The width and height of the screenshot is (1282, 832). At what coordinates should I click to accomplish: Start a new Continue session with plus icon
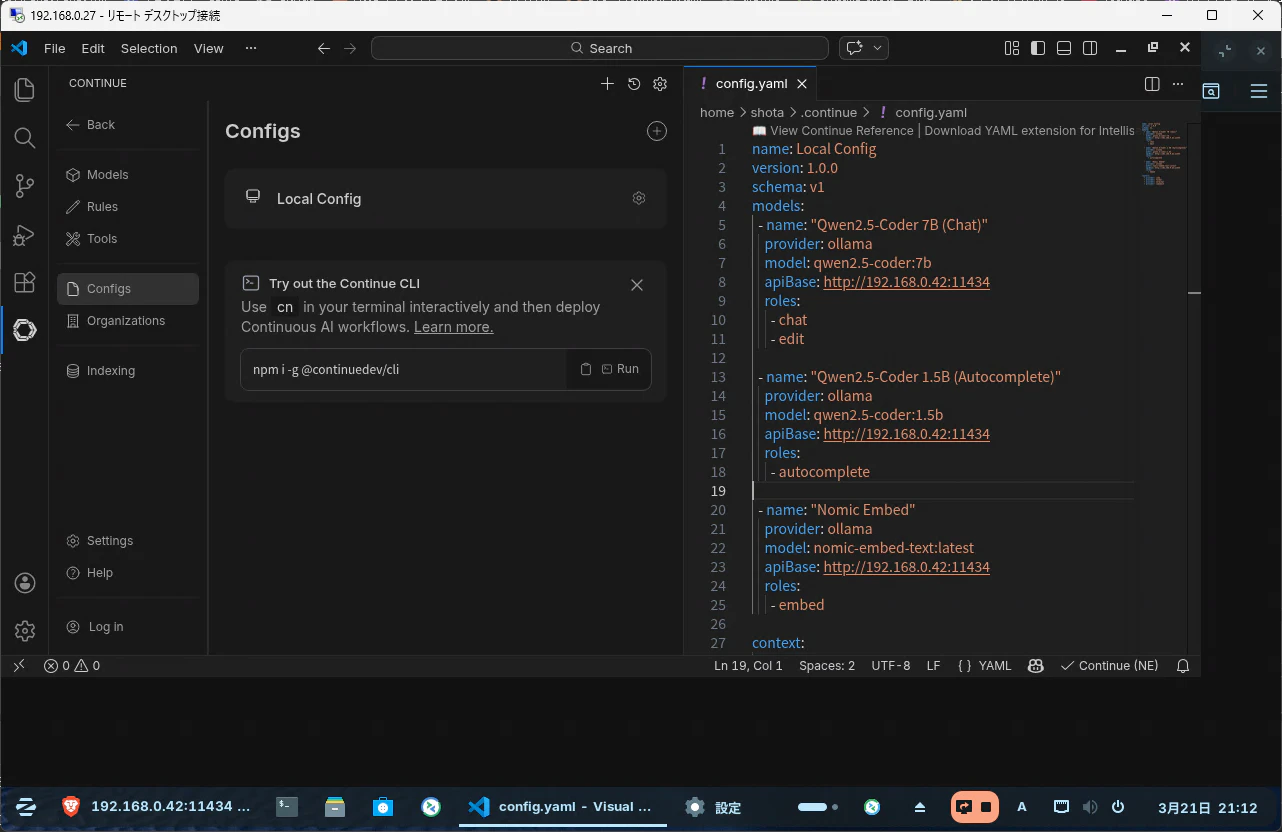pyautogui.click(x=607, y=84)
